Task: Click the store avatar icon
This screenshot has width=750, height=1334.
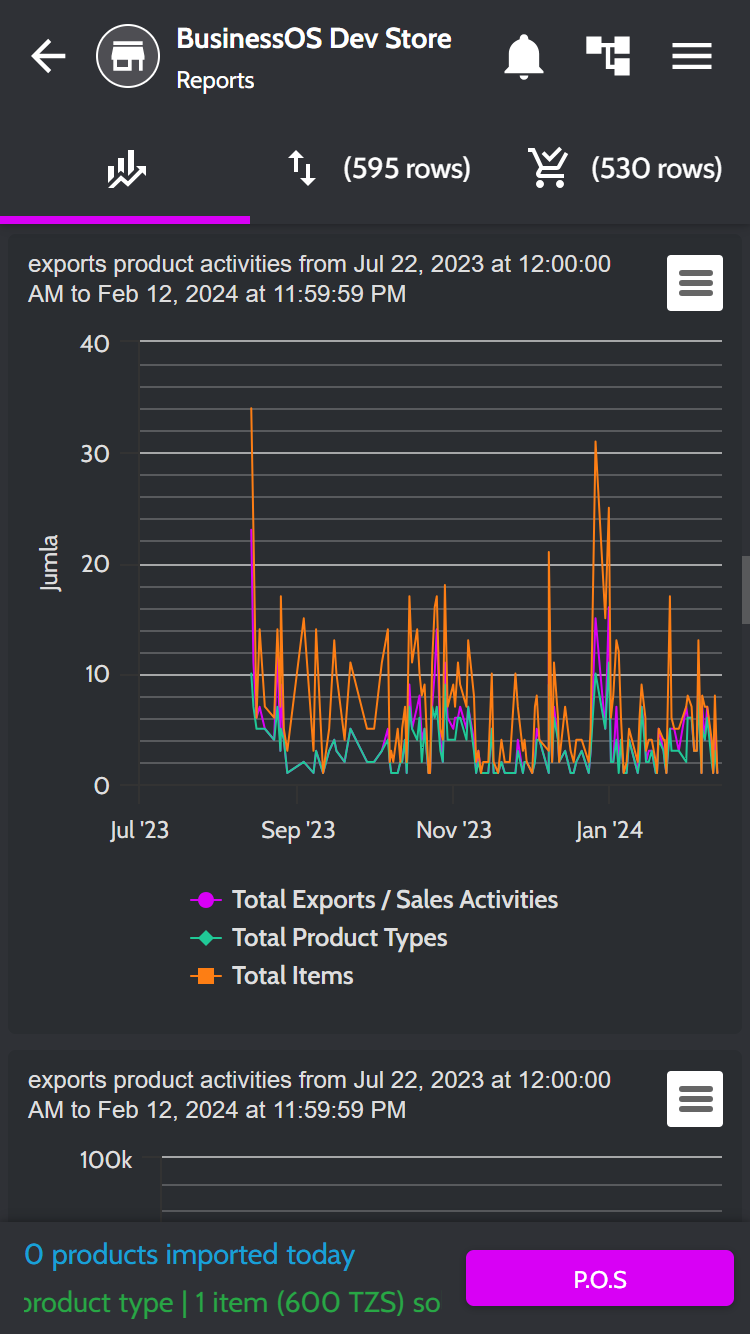Action: pos(128,57)
